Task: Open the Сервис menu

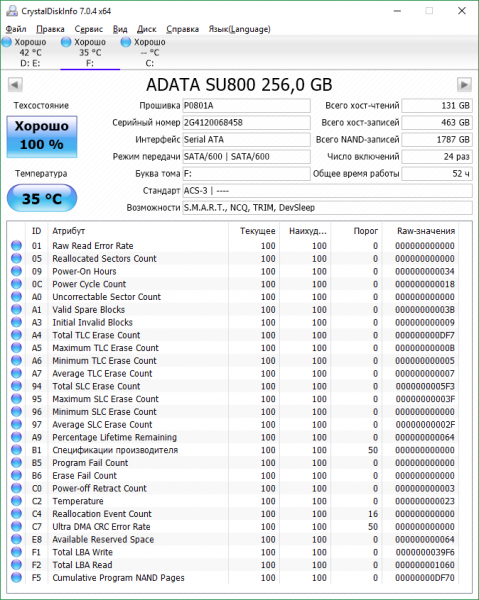Action: coord(88,29)
